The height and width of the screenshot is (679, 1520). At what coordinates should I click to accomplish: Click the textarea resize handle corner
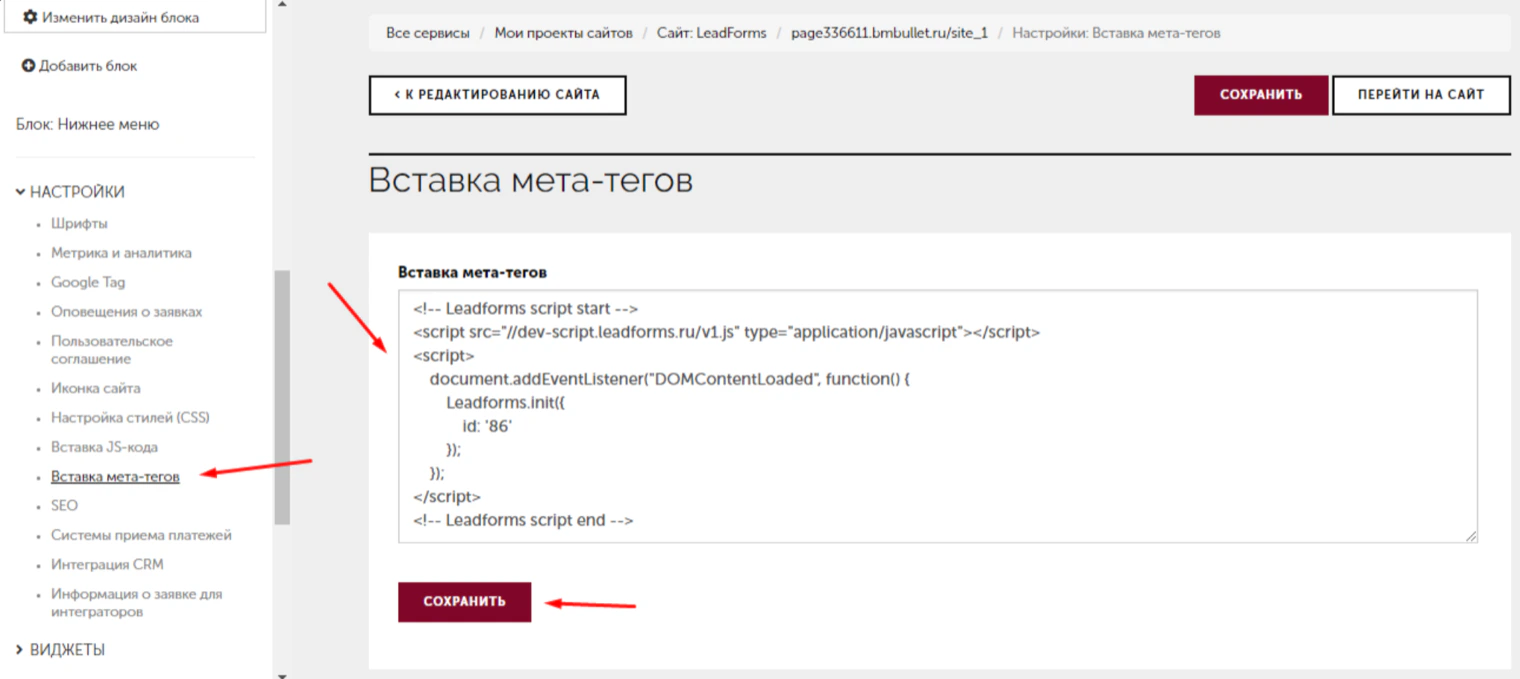1471,536
